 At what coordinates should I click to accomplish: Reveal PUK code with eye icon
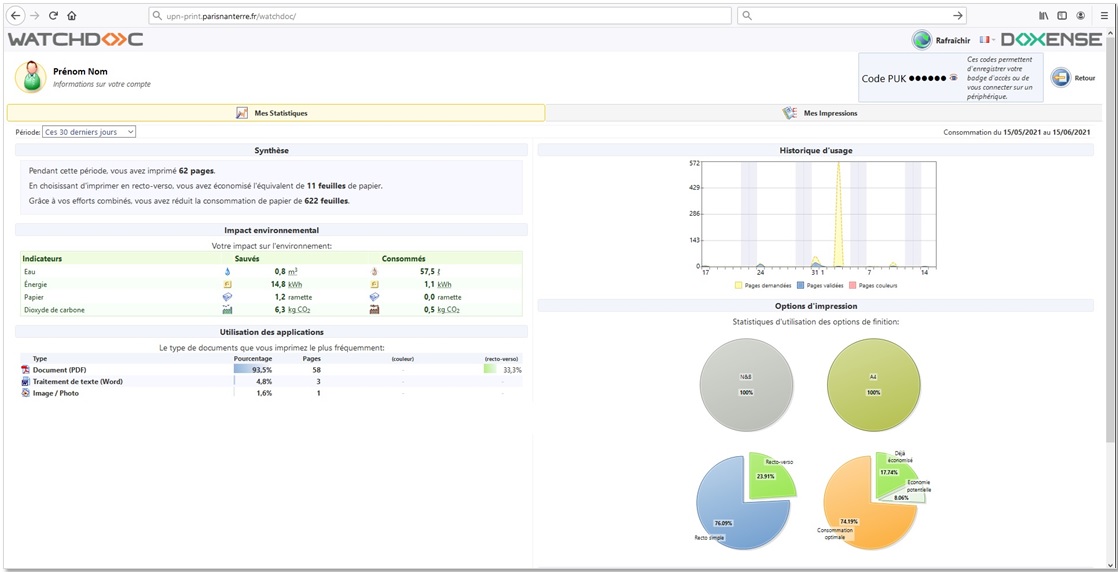(x=953, y=78)
